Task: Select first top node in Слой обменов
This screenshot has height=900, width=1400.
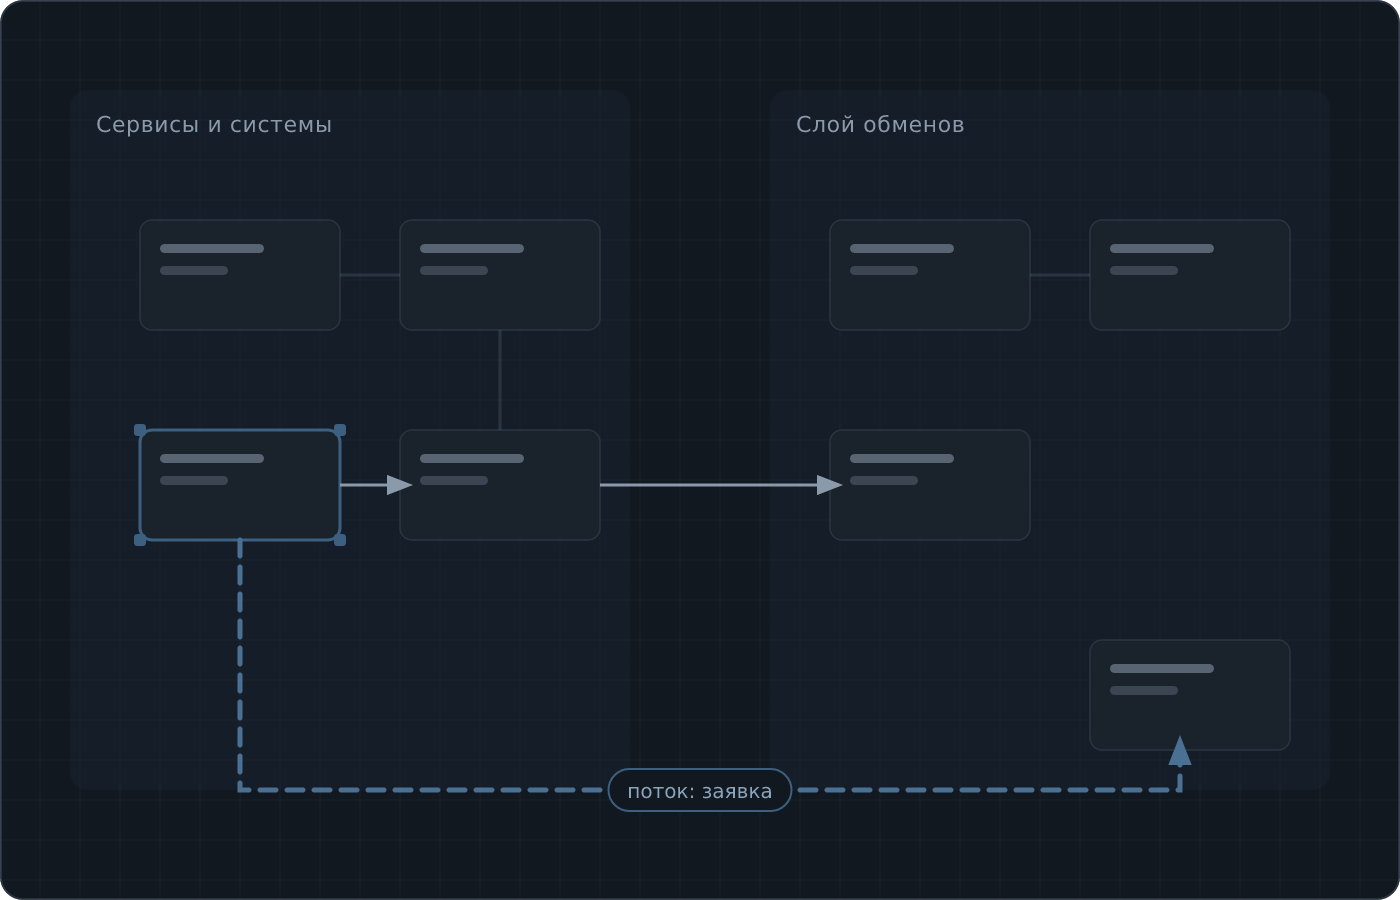Action: (x=930, y=275)
